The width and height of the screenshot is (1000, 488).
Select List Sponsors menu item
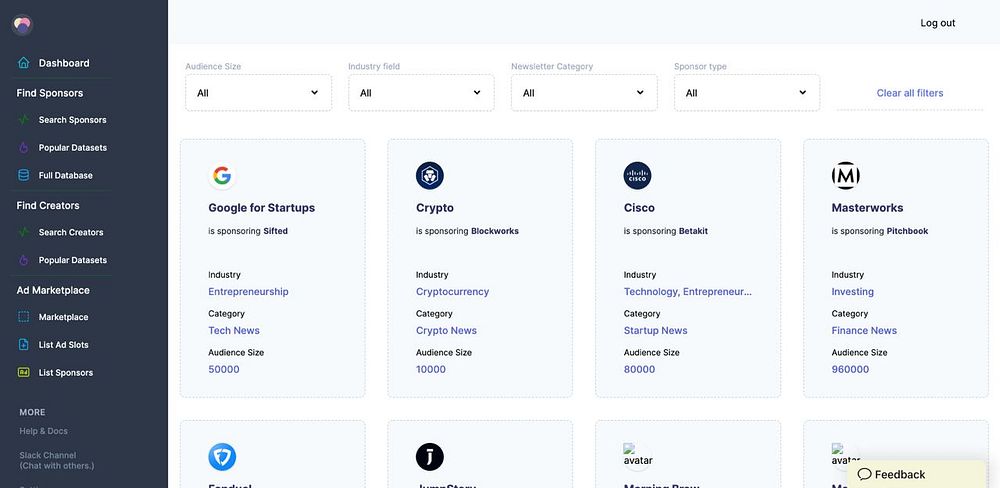[66, 373]
